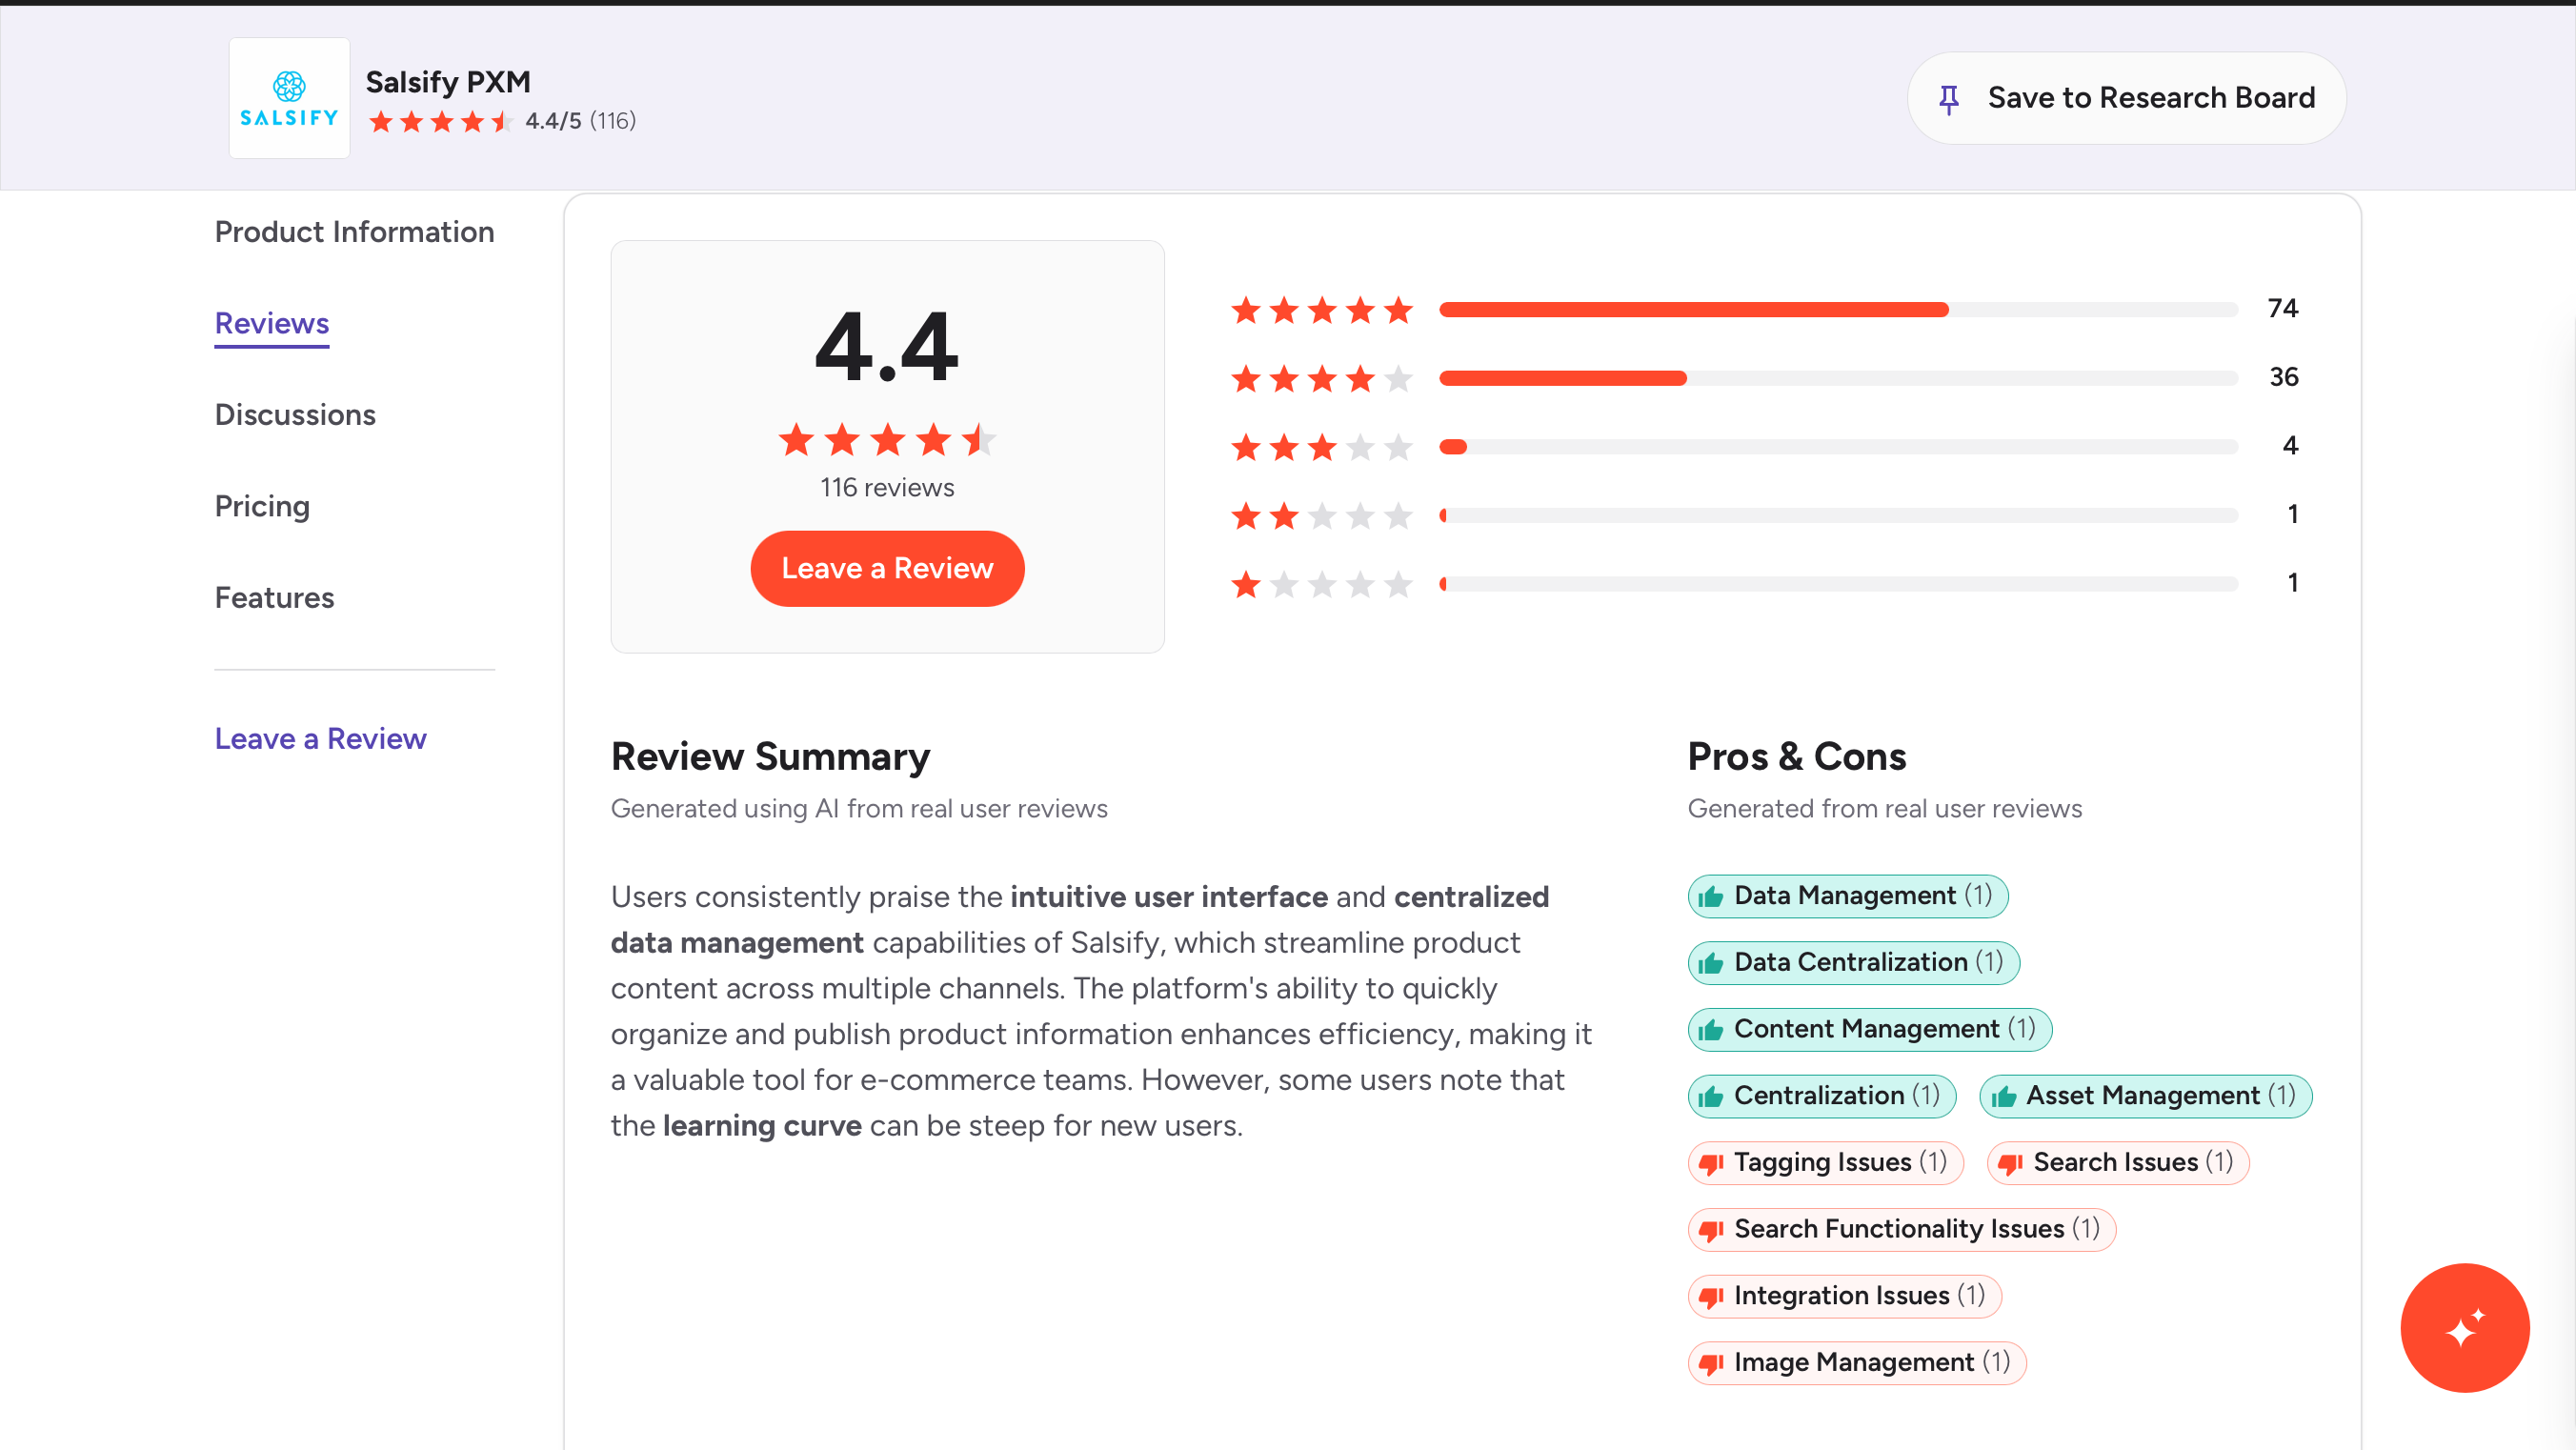Click the orange Leave a Review button

887,568
